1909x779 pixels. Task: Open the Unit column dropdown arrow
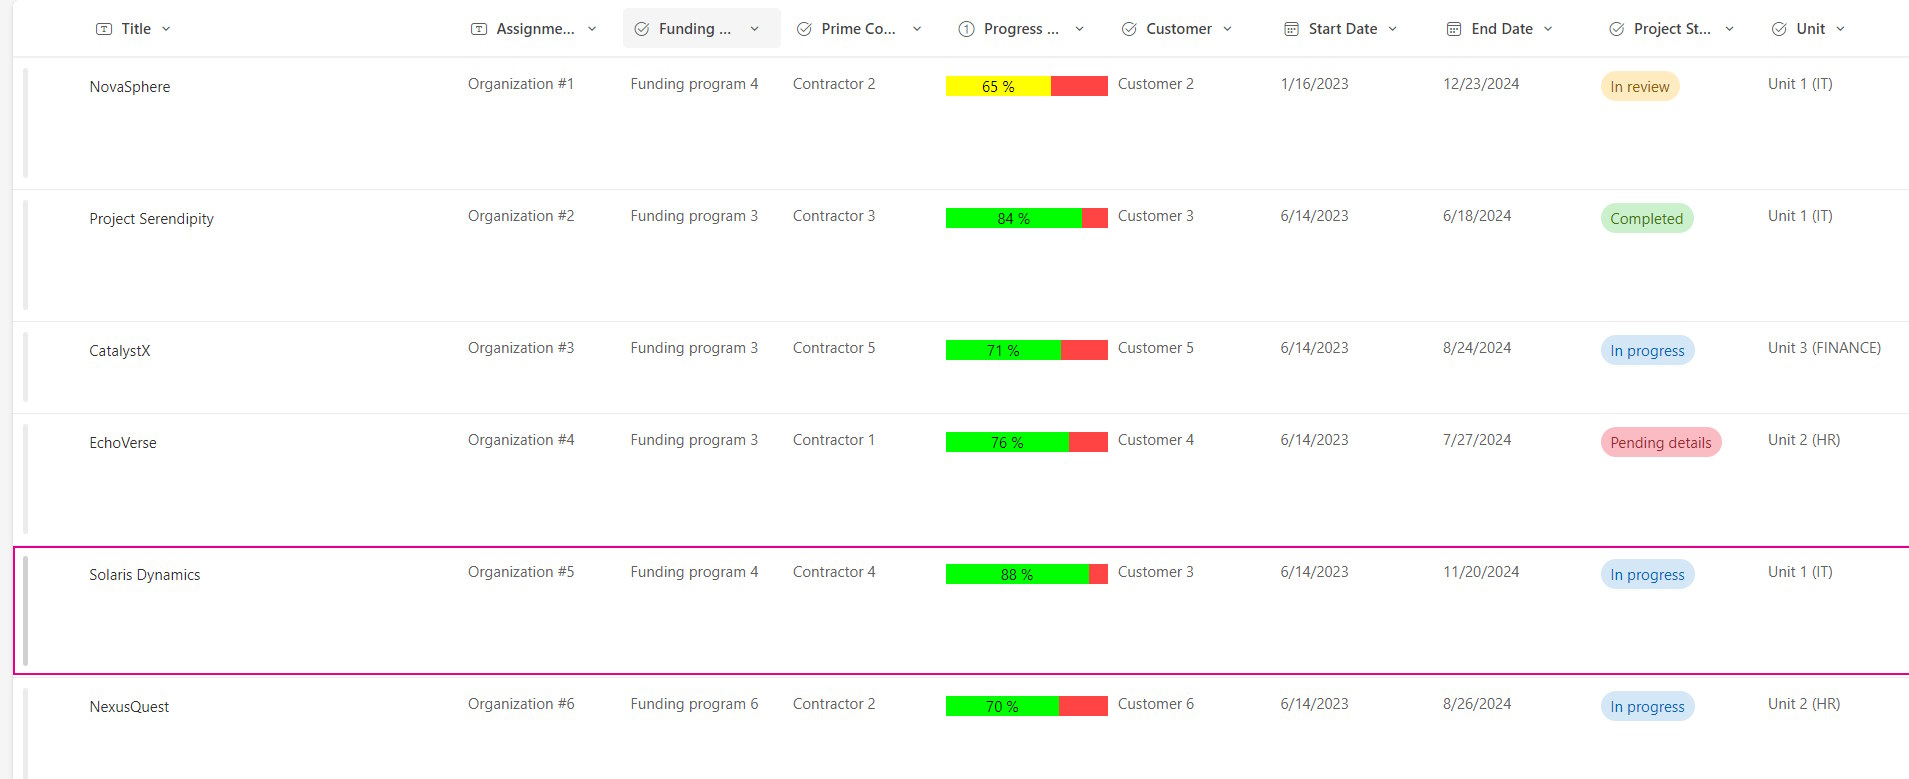[x=1840, y=29]
